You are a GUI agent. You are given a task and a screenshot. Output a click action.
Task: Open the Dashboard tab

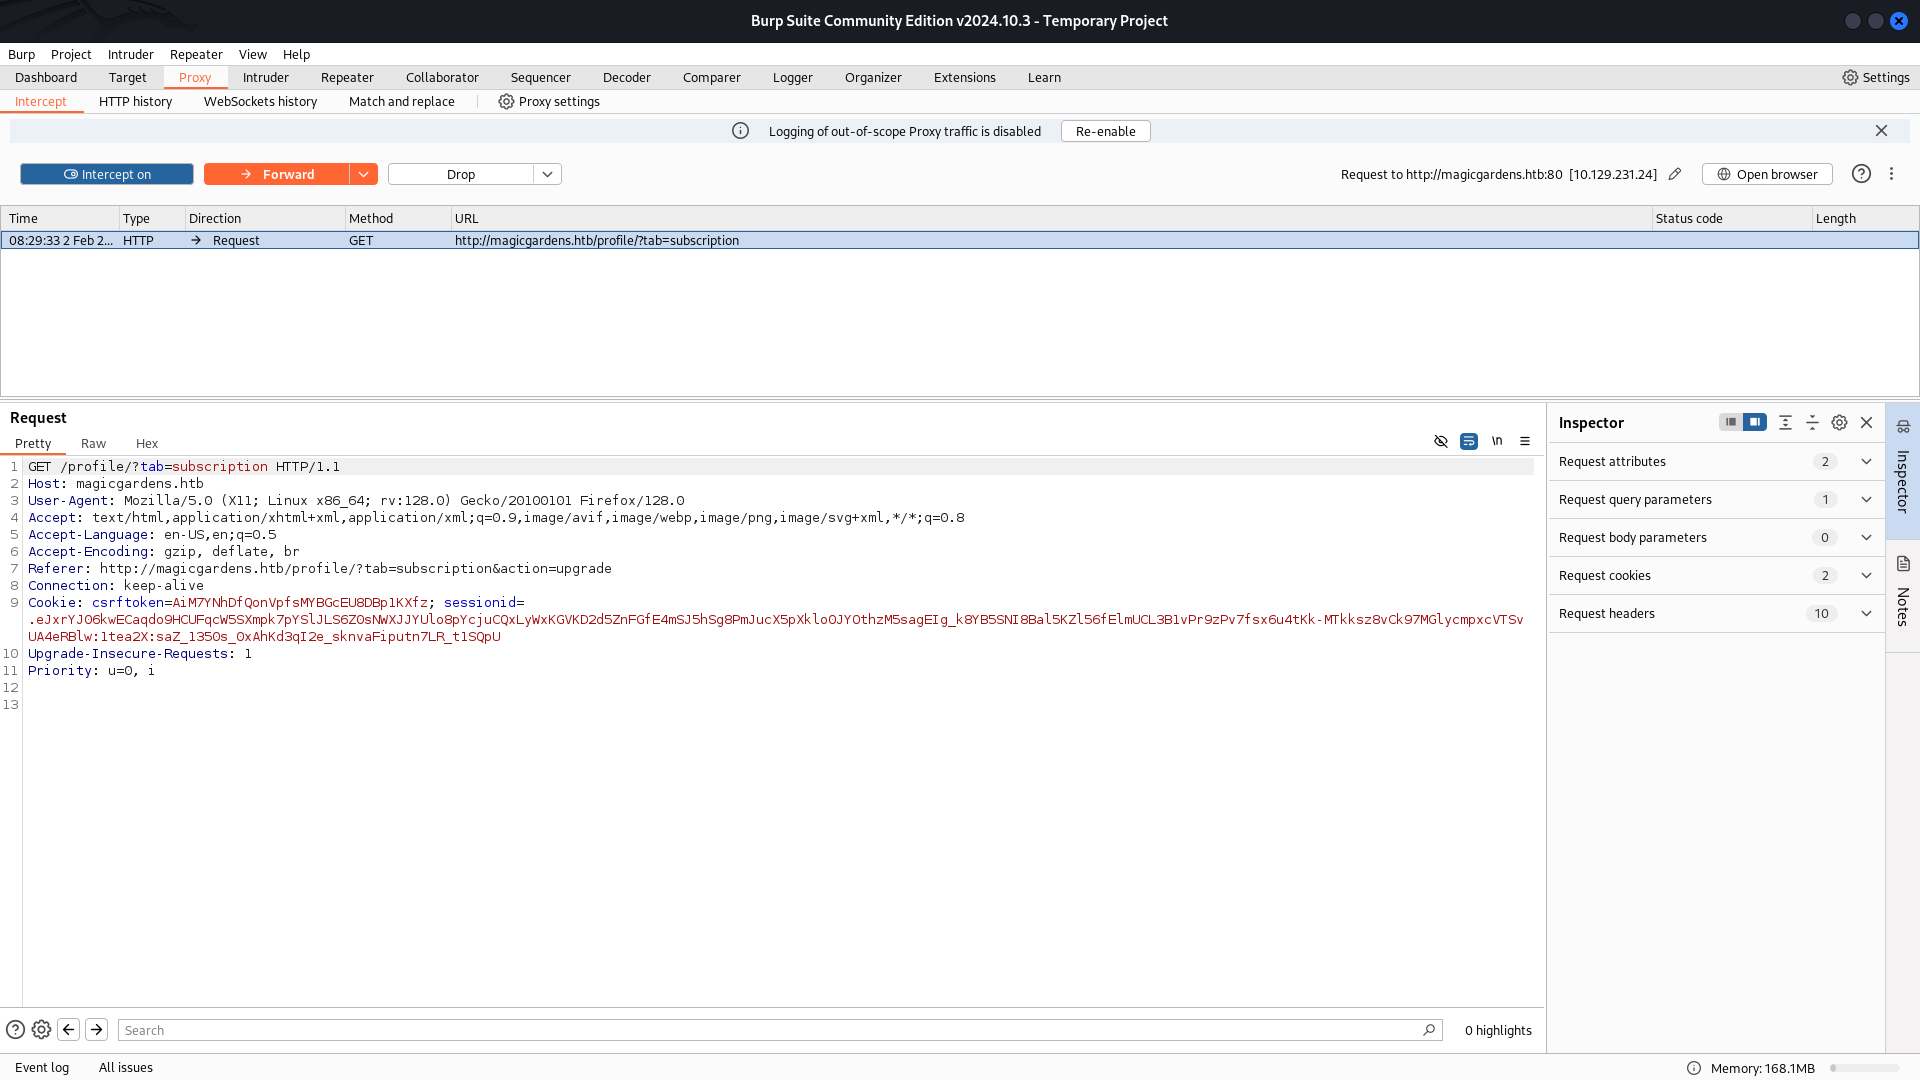(x=46, y=77)
